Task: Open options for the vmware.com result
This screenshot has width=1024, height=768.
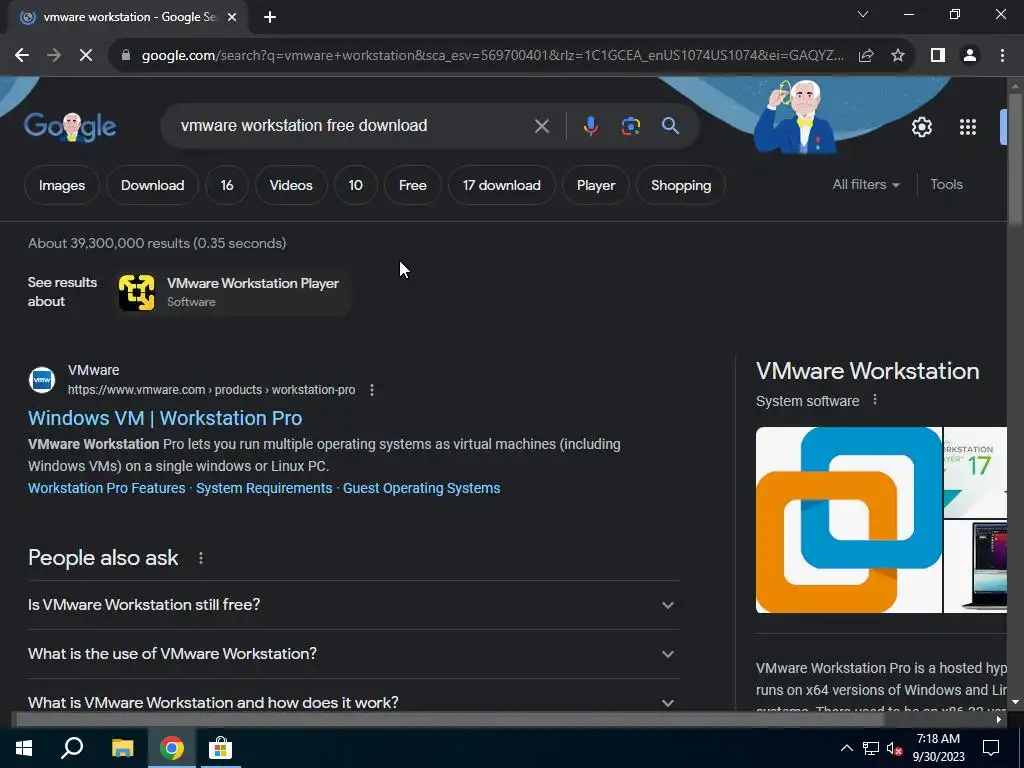Action: [x=372, y=390]
